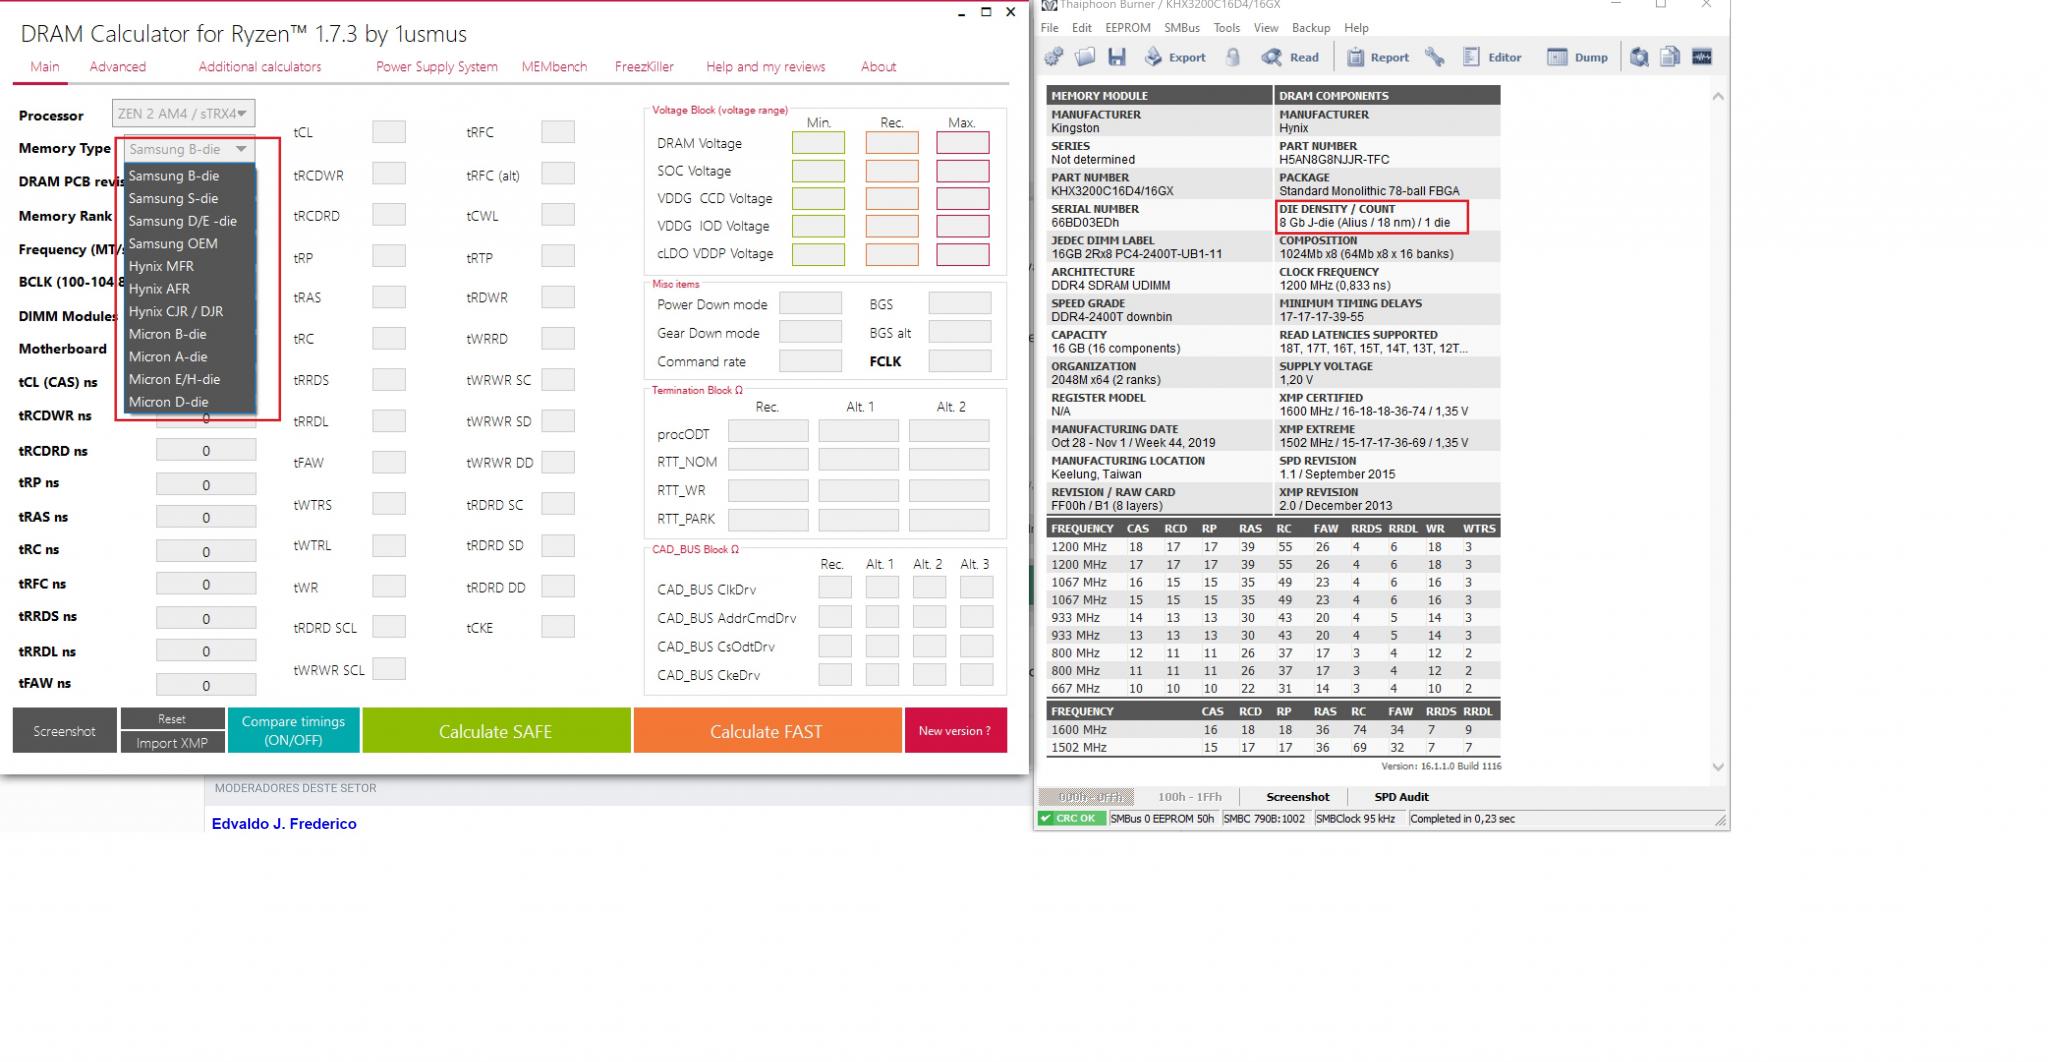Open the About tab
This screenshot has height=1062, width=2048.
point(878,67)
